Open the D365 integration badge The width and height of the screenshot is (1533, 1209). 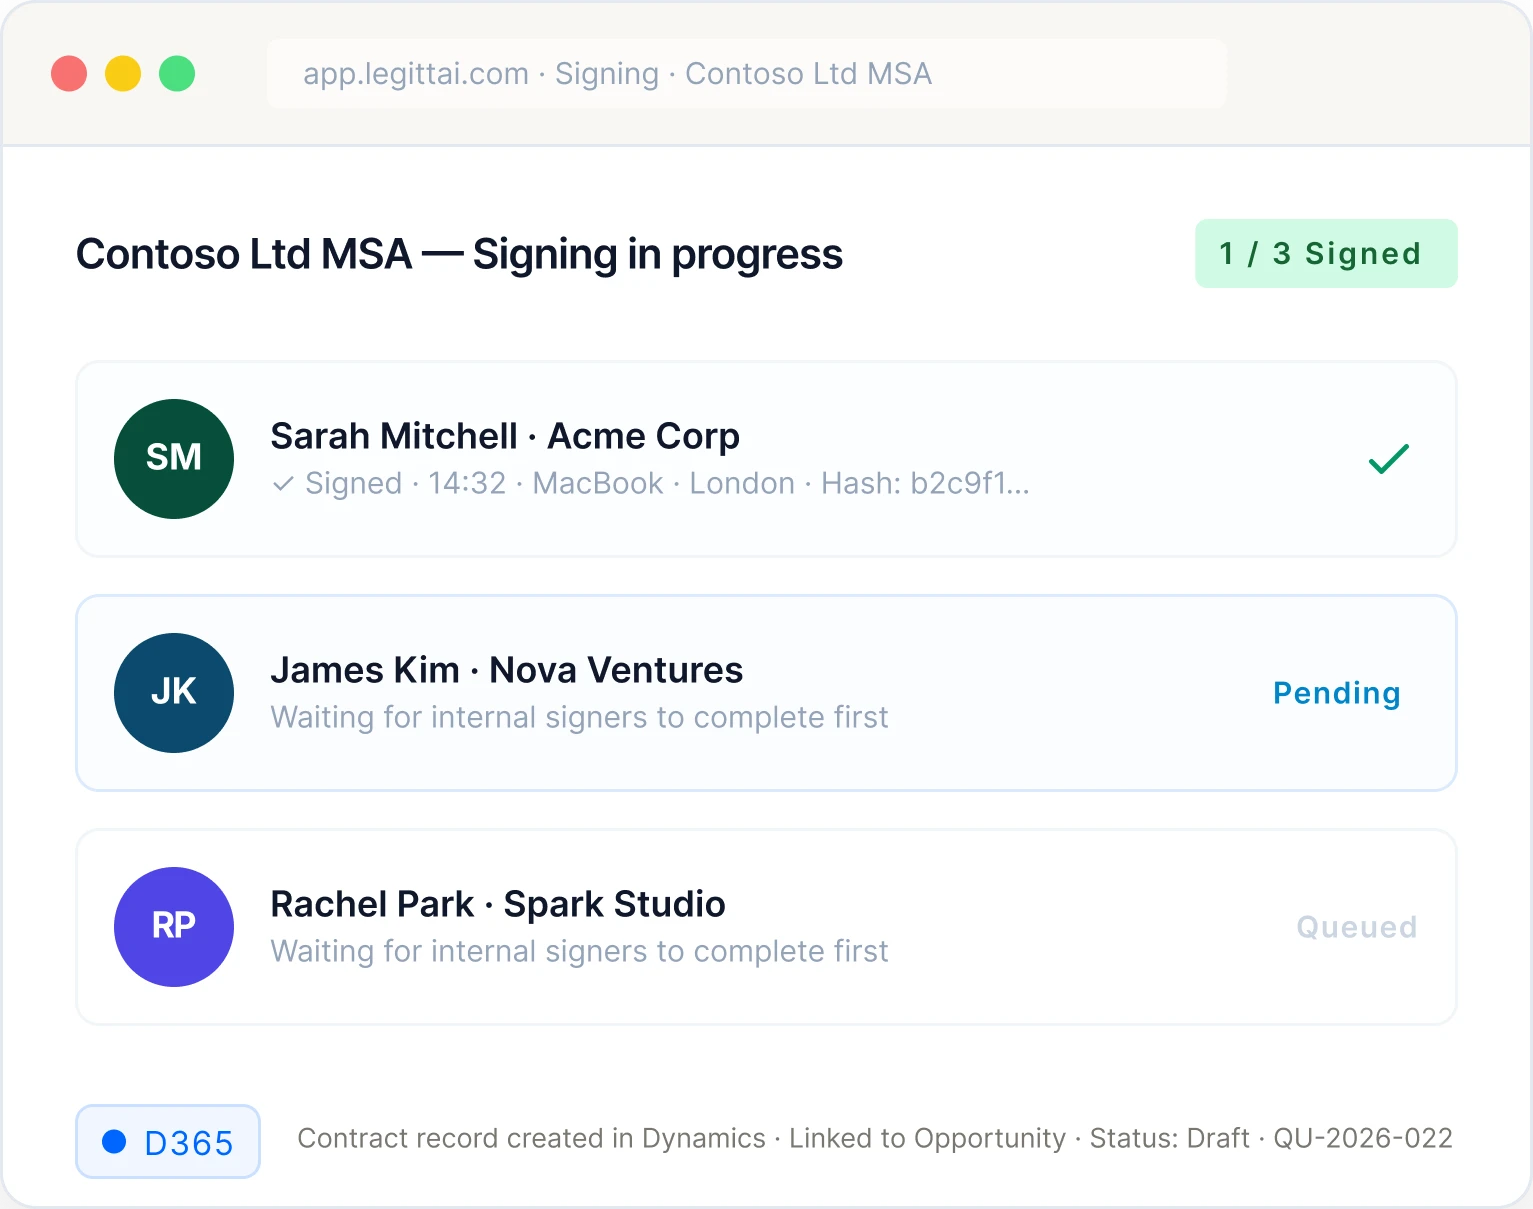pyautogui.click(x=167, y=1140)
